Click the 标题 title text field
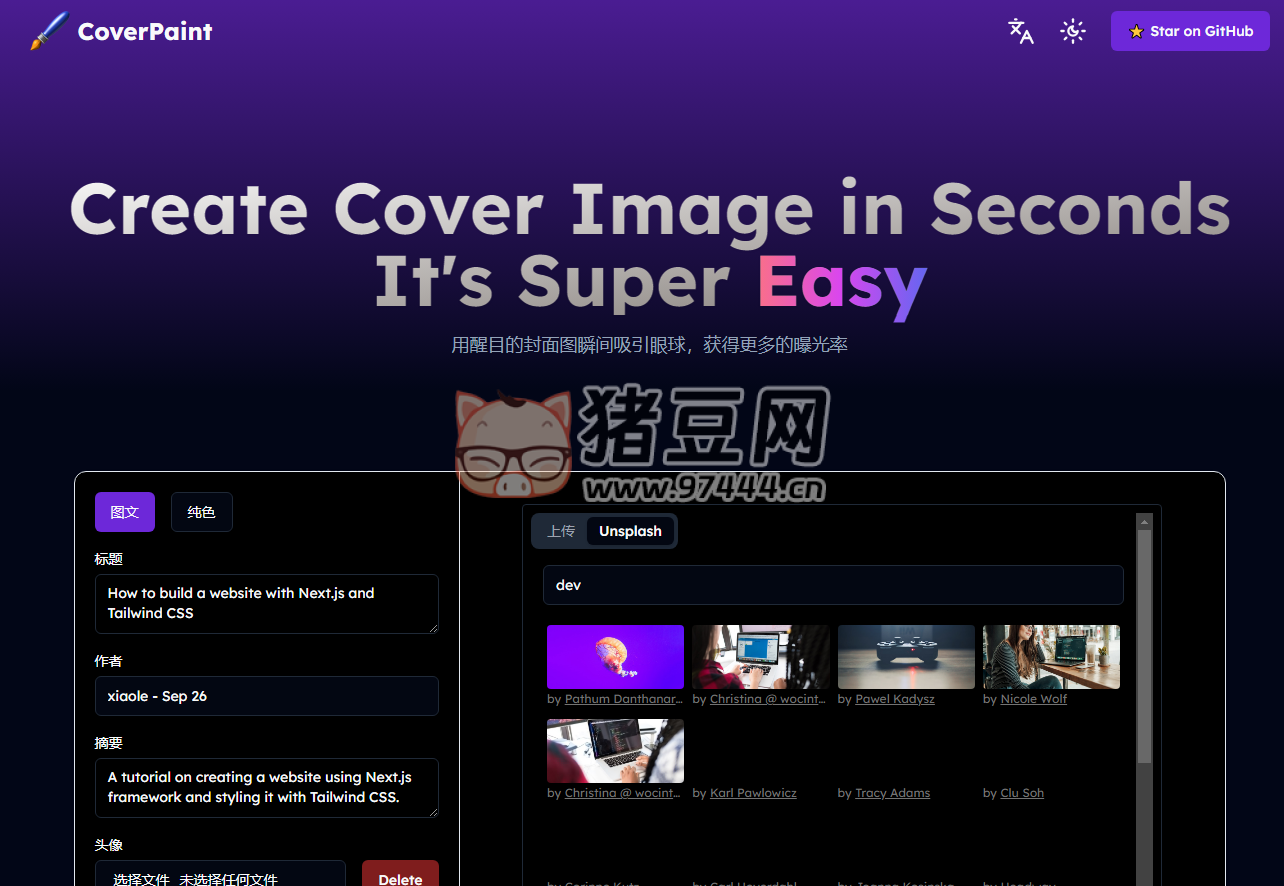Viewport: 1284px width, 886px height. (x=266, y=603)
